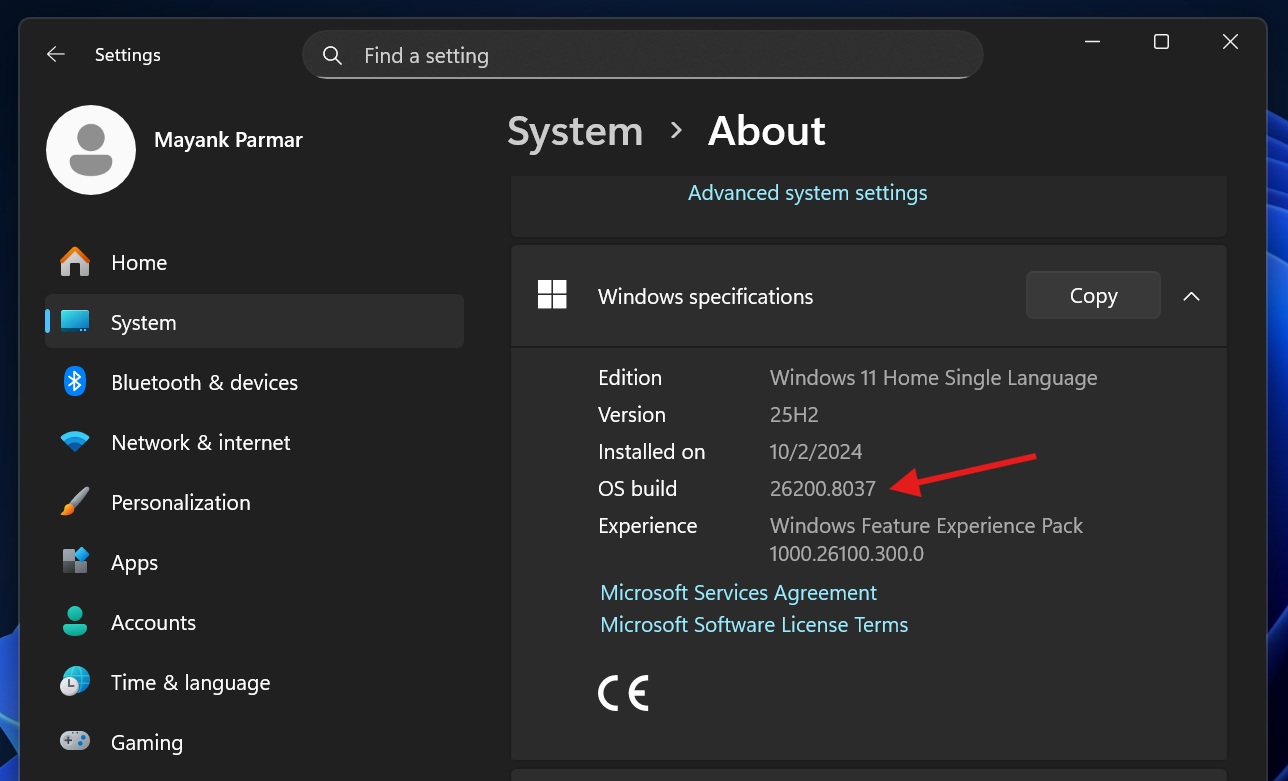Click the About breadcrumb label
The height and width of the screenshot is (781, 1288).
(766, 131)
